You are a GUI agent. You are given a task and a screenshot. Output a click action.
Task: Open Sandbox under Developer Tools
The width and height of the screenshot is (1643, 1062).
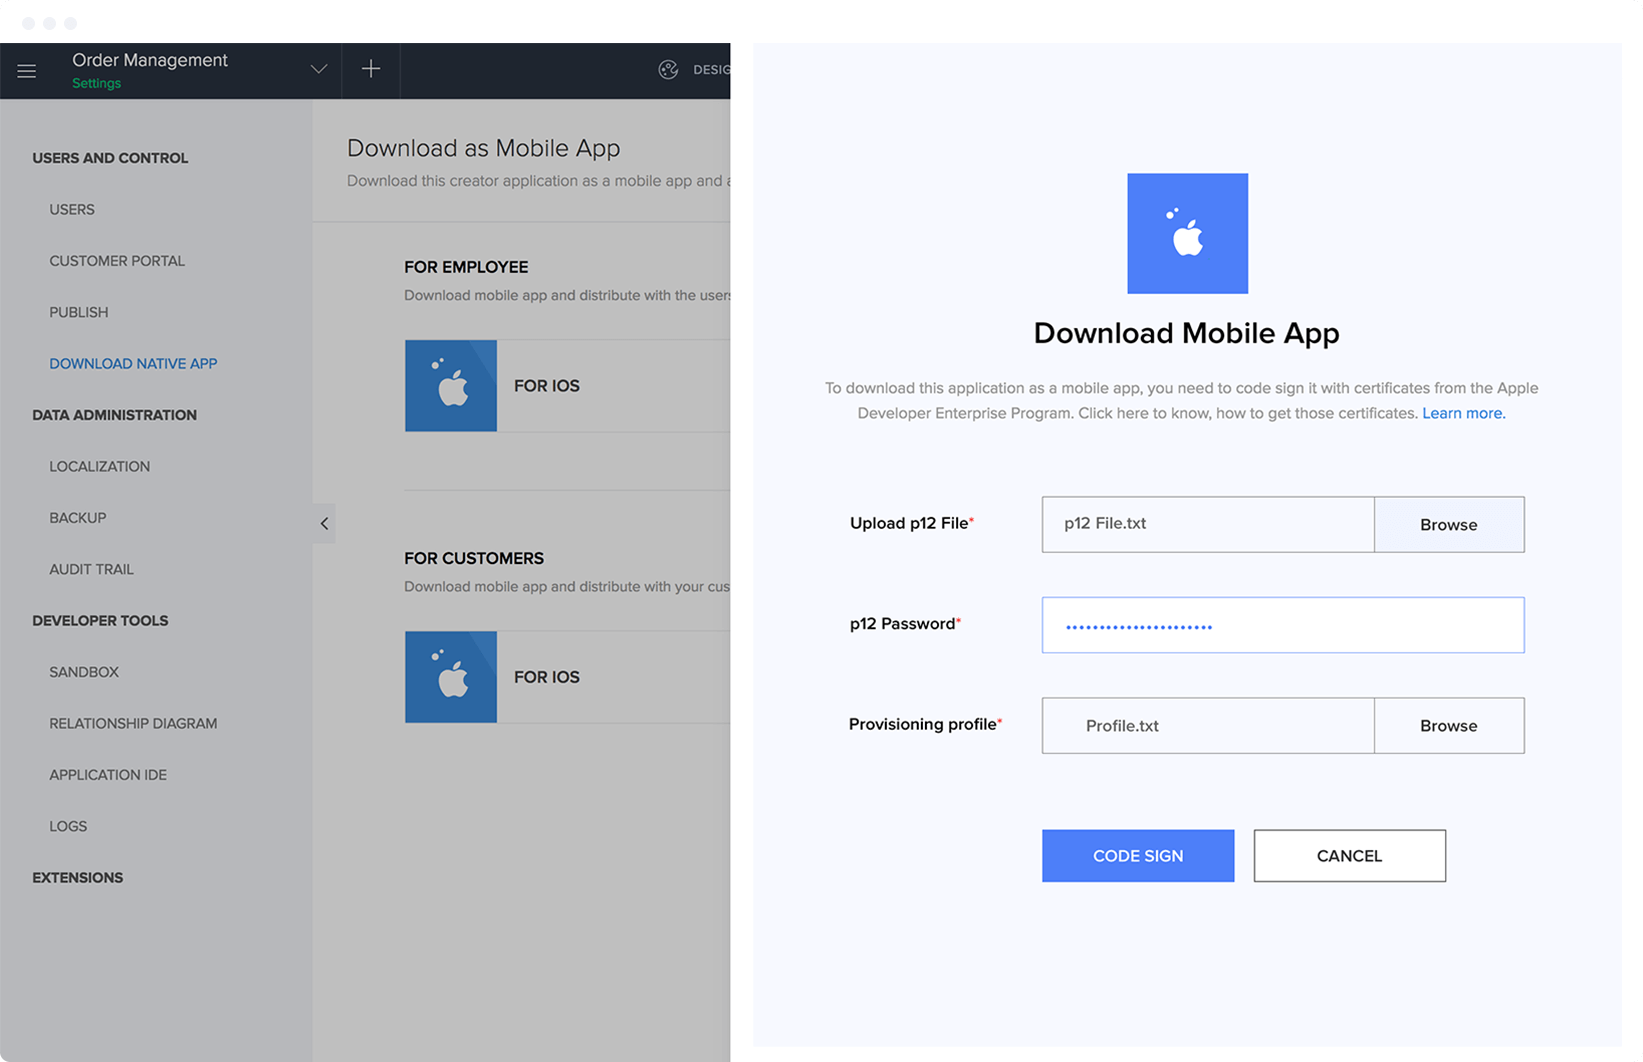pos(84,672)
